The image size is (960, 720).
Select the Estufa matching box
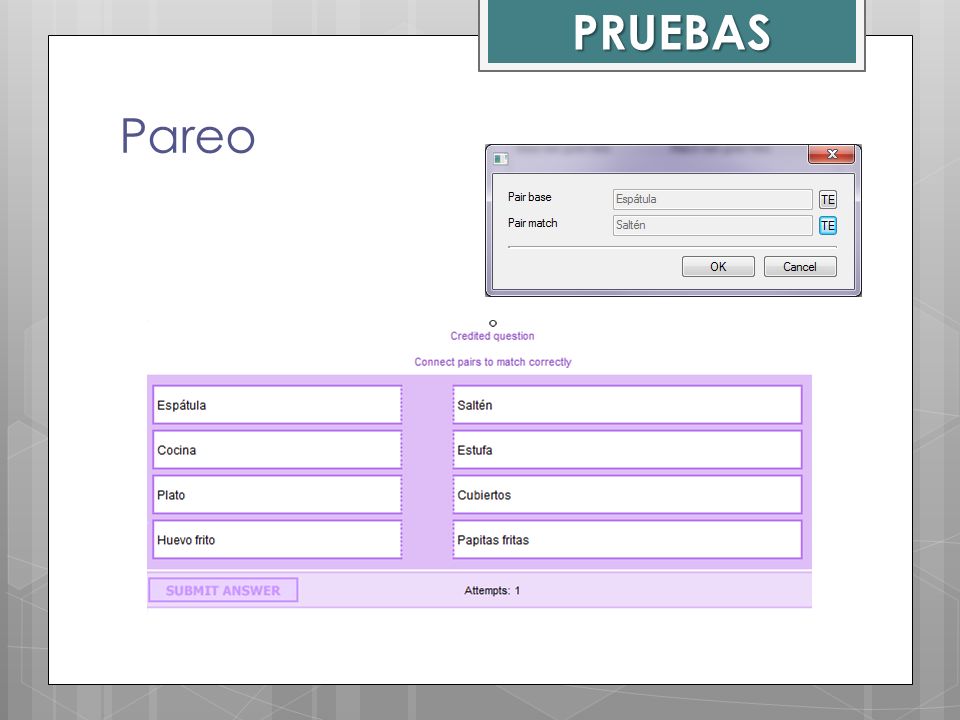coord(627,450)
